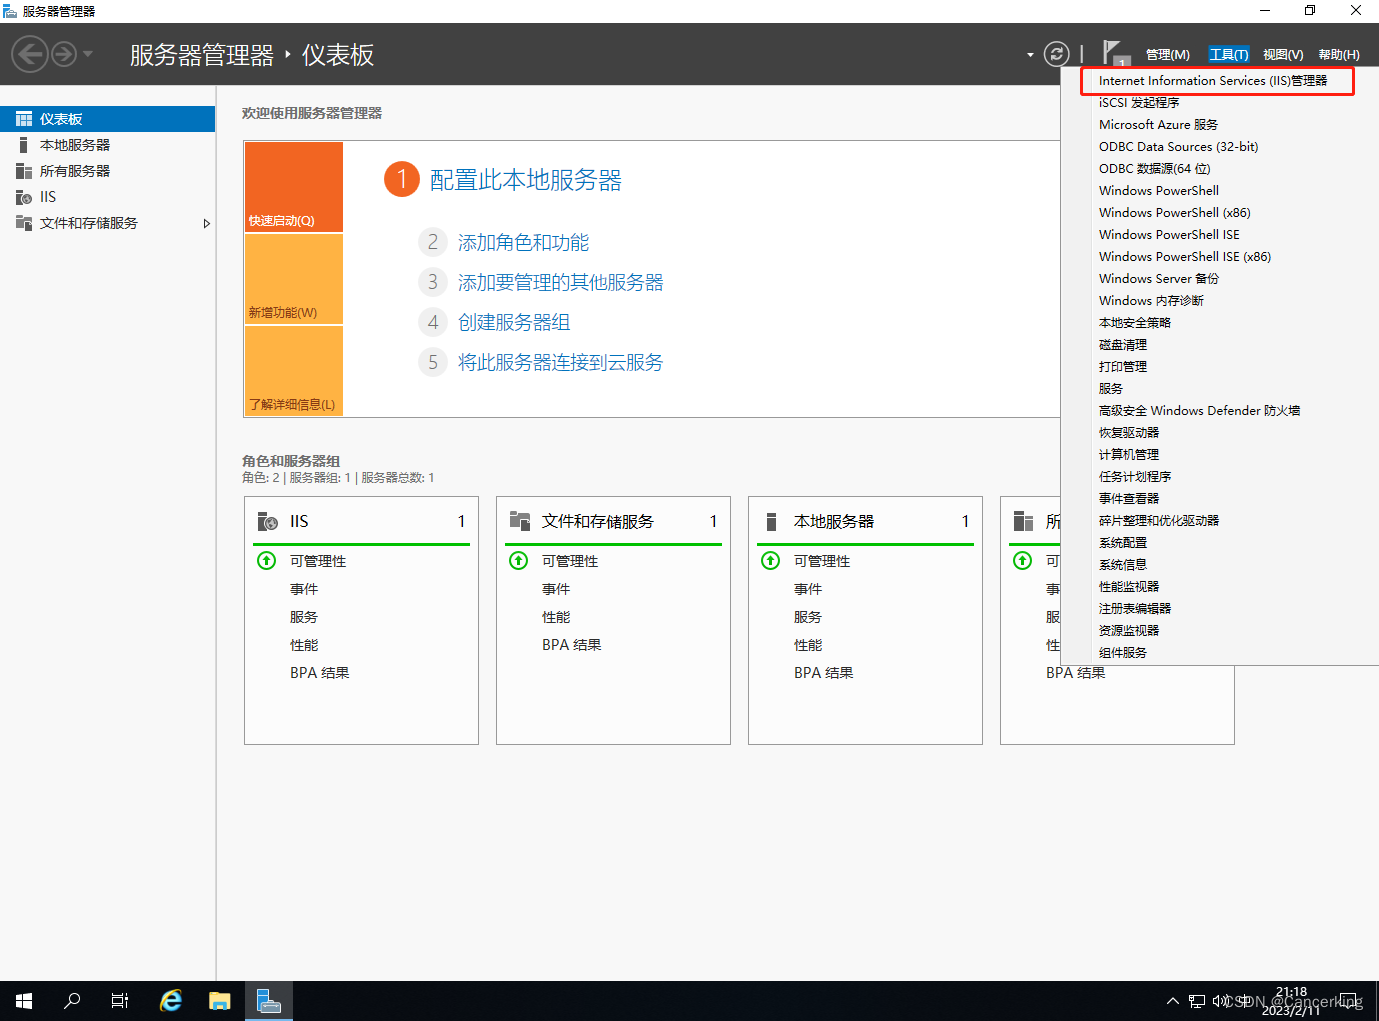Open Task View from the taskbar
Viewport: 1379px width, 1021px height.
coord(120,1001)
